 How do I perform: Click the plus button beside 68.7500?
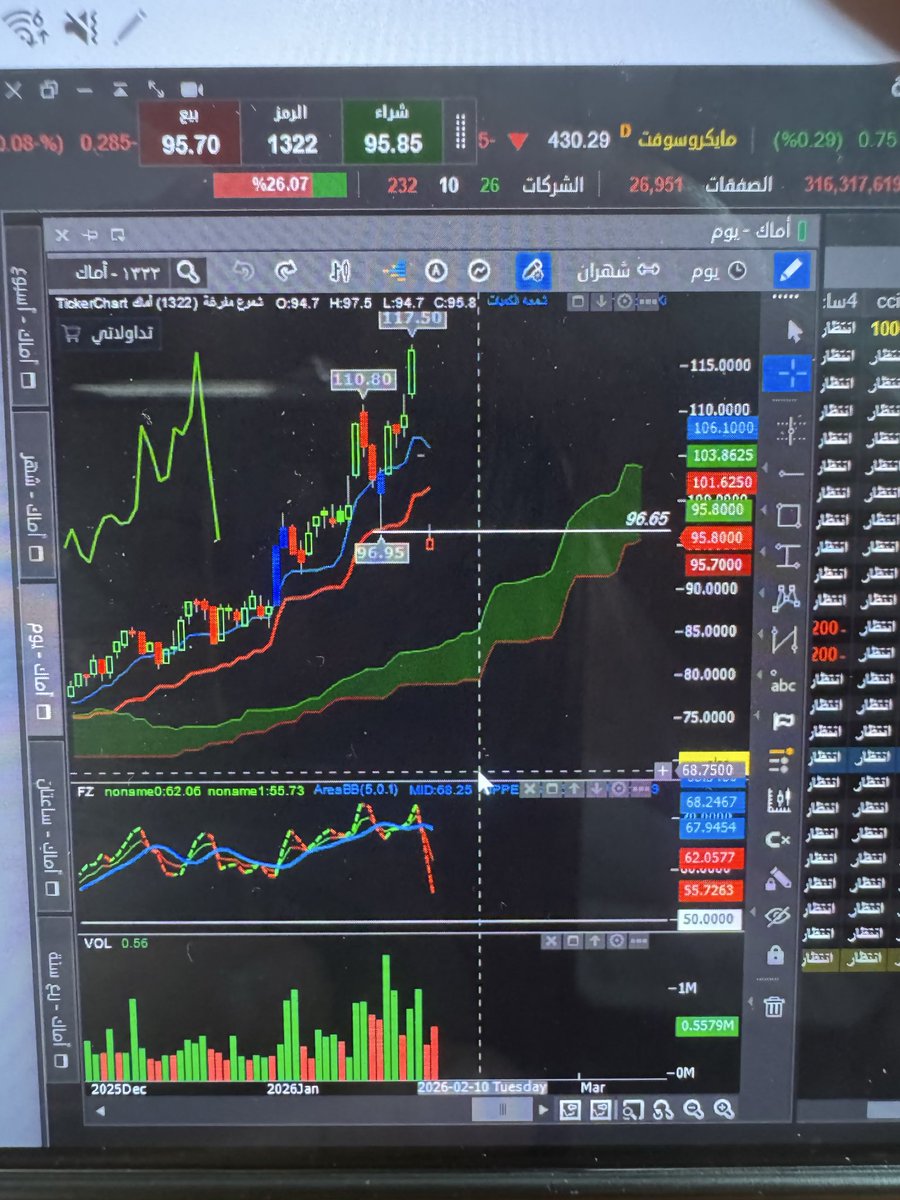coord(663,770)
